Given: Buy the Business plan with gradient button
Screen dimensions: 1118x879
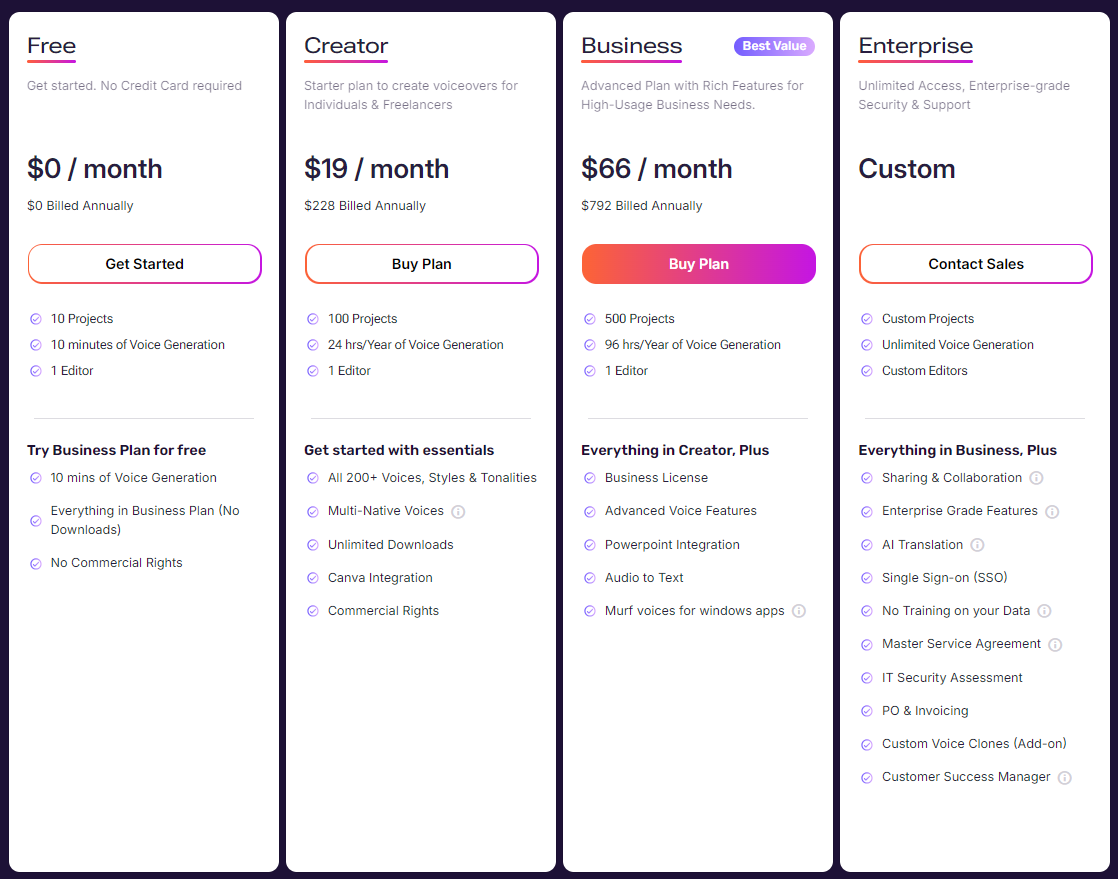Looking at the screenshot, I should point(699,264).
